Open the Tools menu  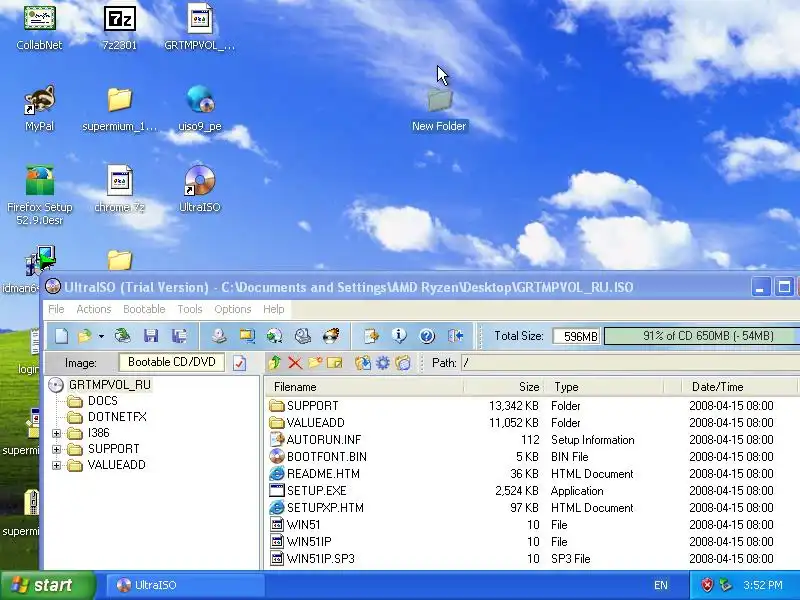coord(190,309)
